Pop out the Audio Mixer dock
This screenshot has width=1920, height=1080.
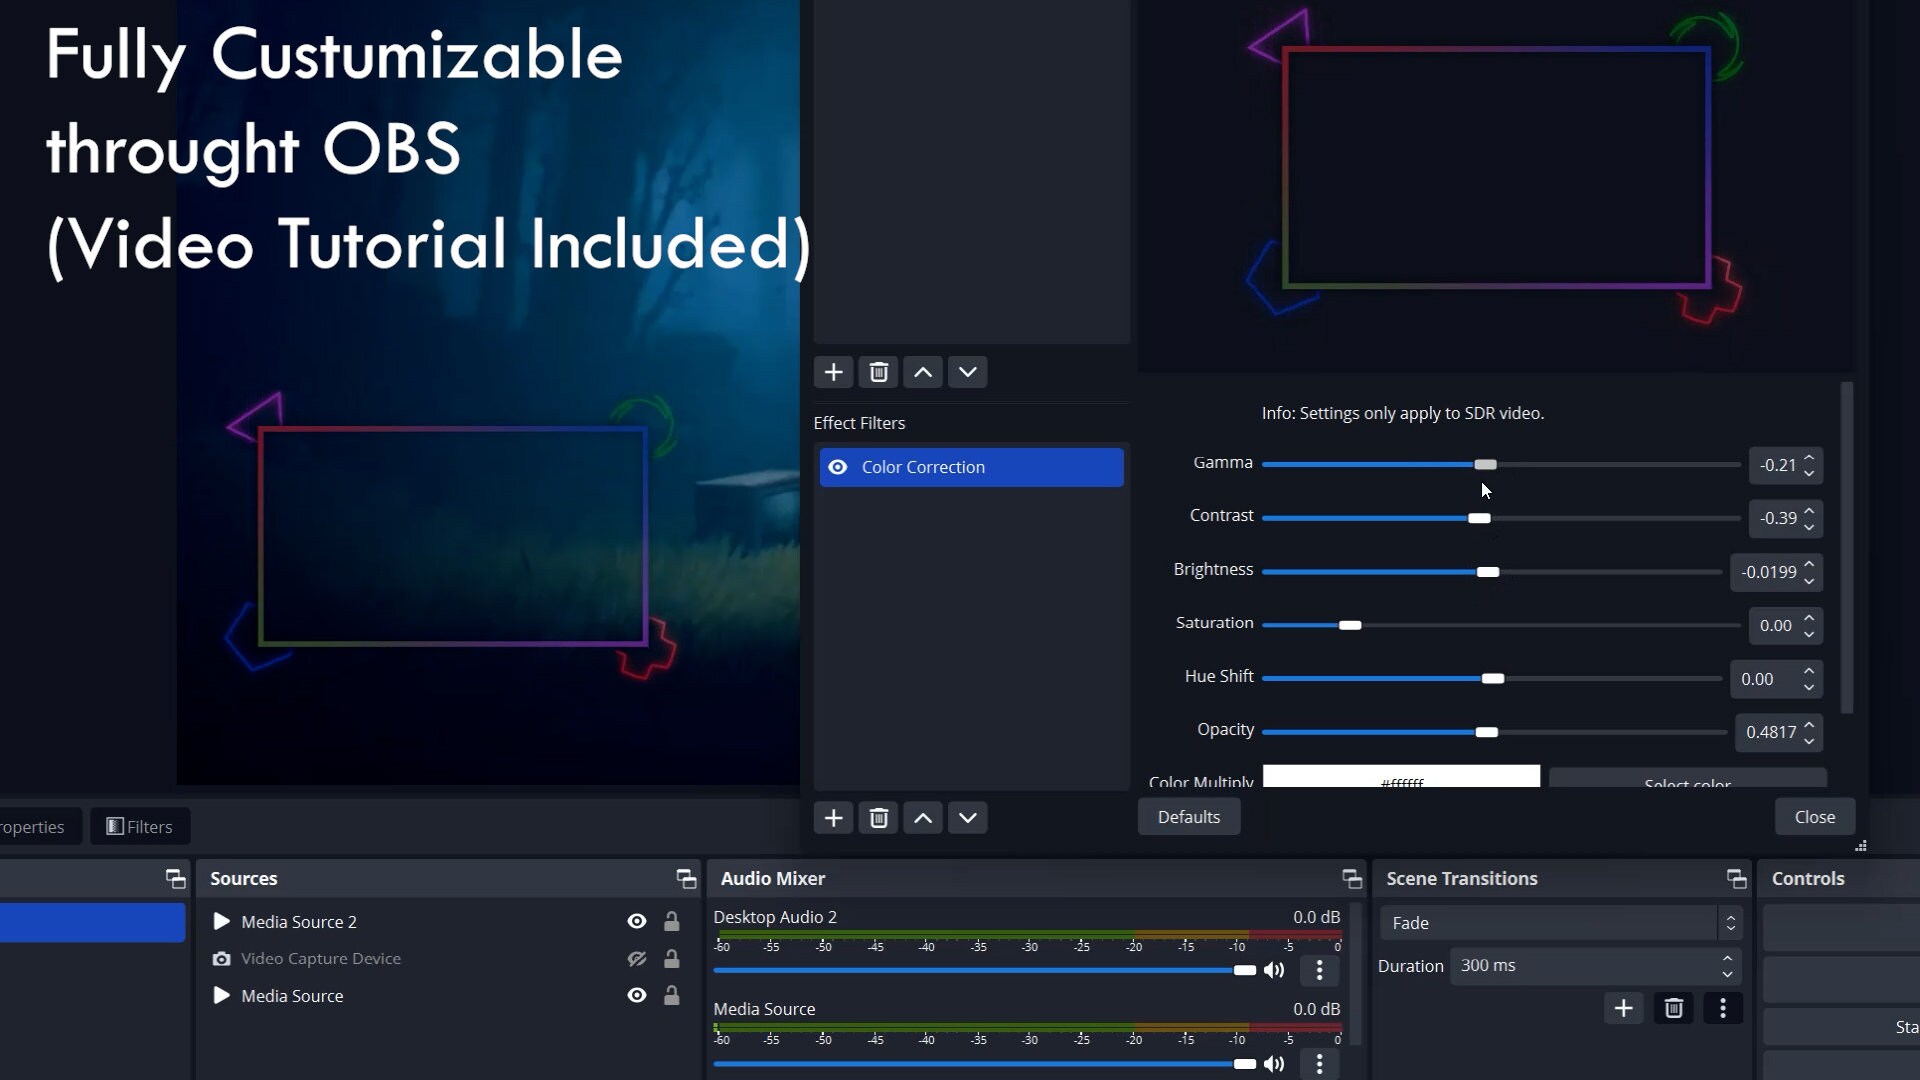[1352, 878]
